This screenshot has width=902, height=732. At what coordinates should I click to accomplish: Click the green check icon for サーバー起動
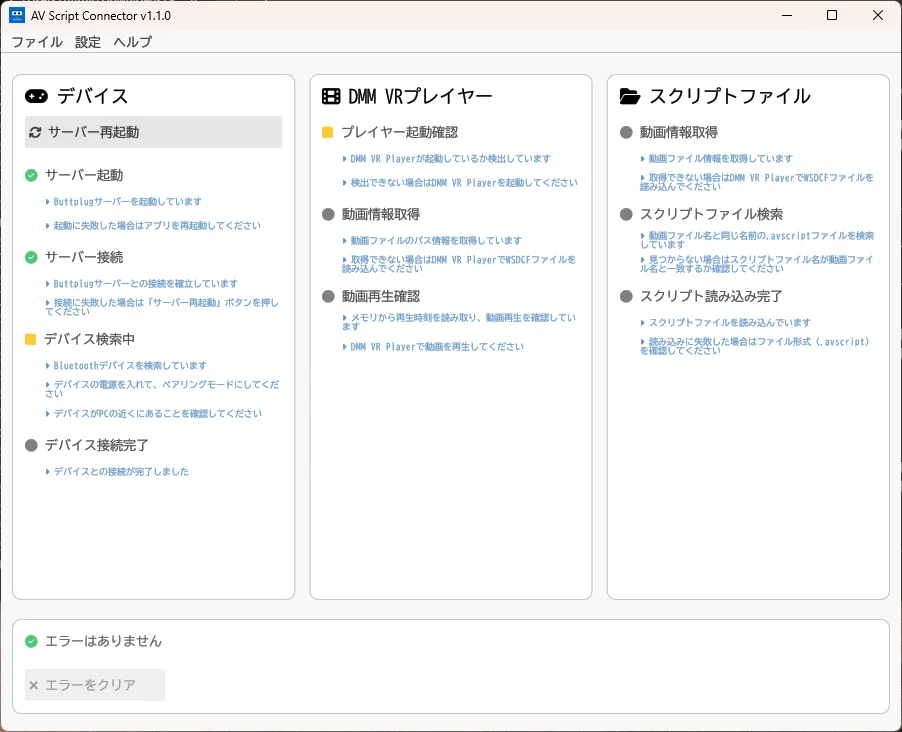[31, 175]
